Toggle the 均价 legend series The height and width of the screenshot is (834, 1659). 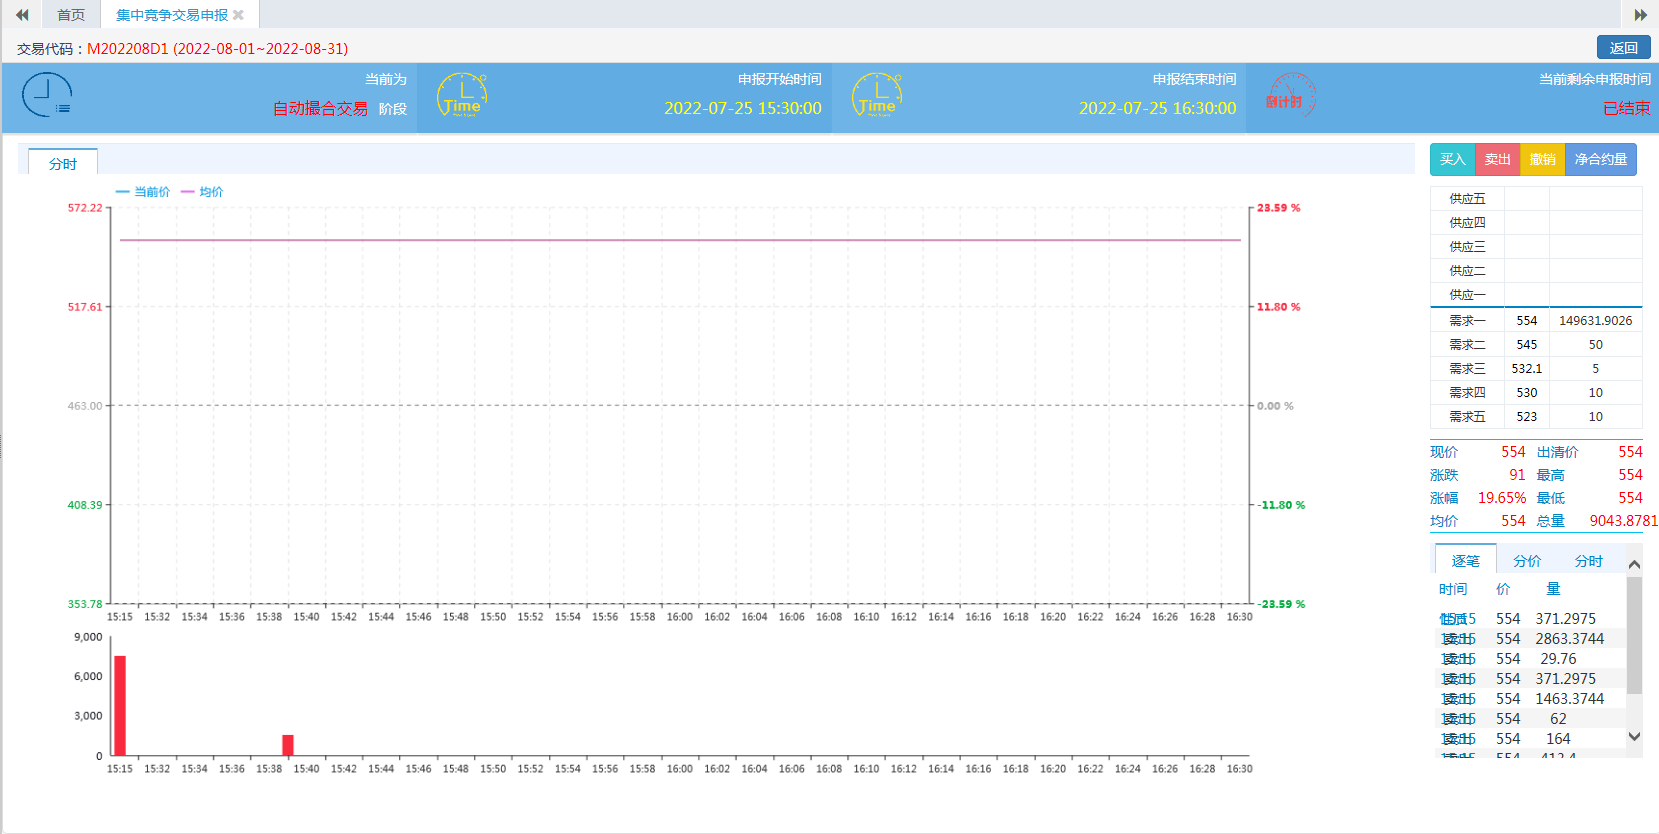203,192
